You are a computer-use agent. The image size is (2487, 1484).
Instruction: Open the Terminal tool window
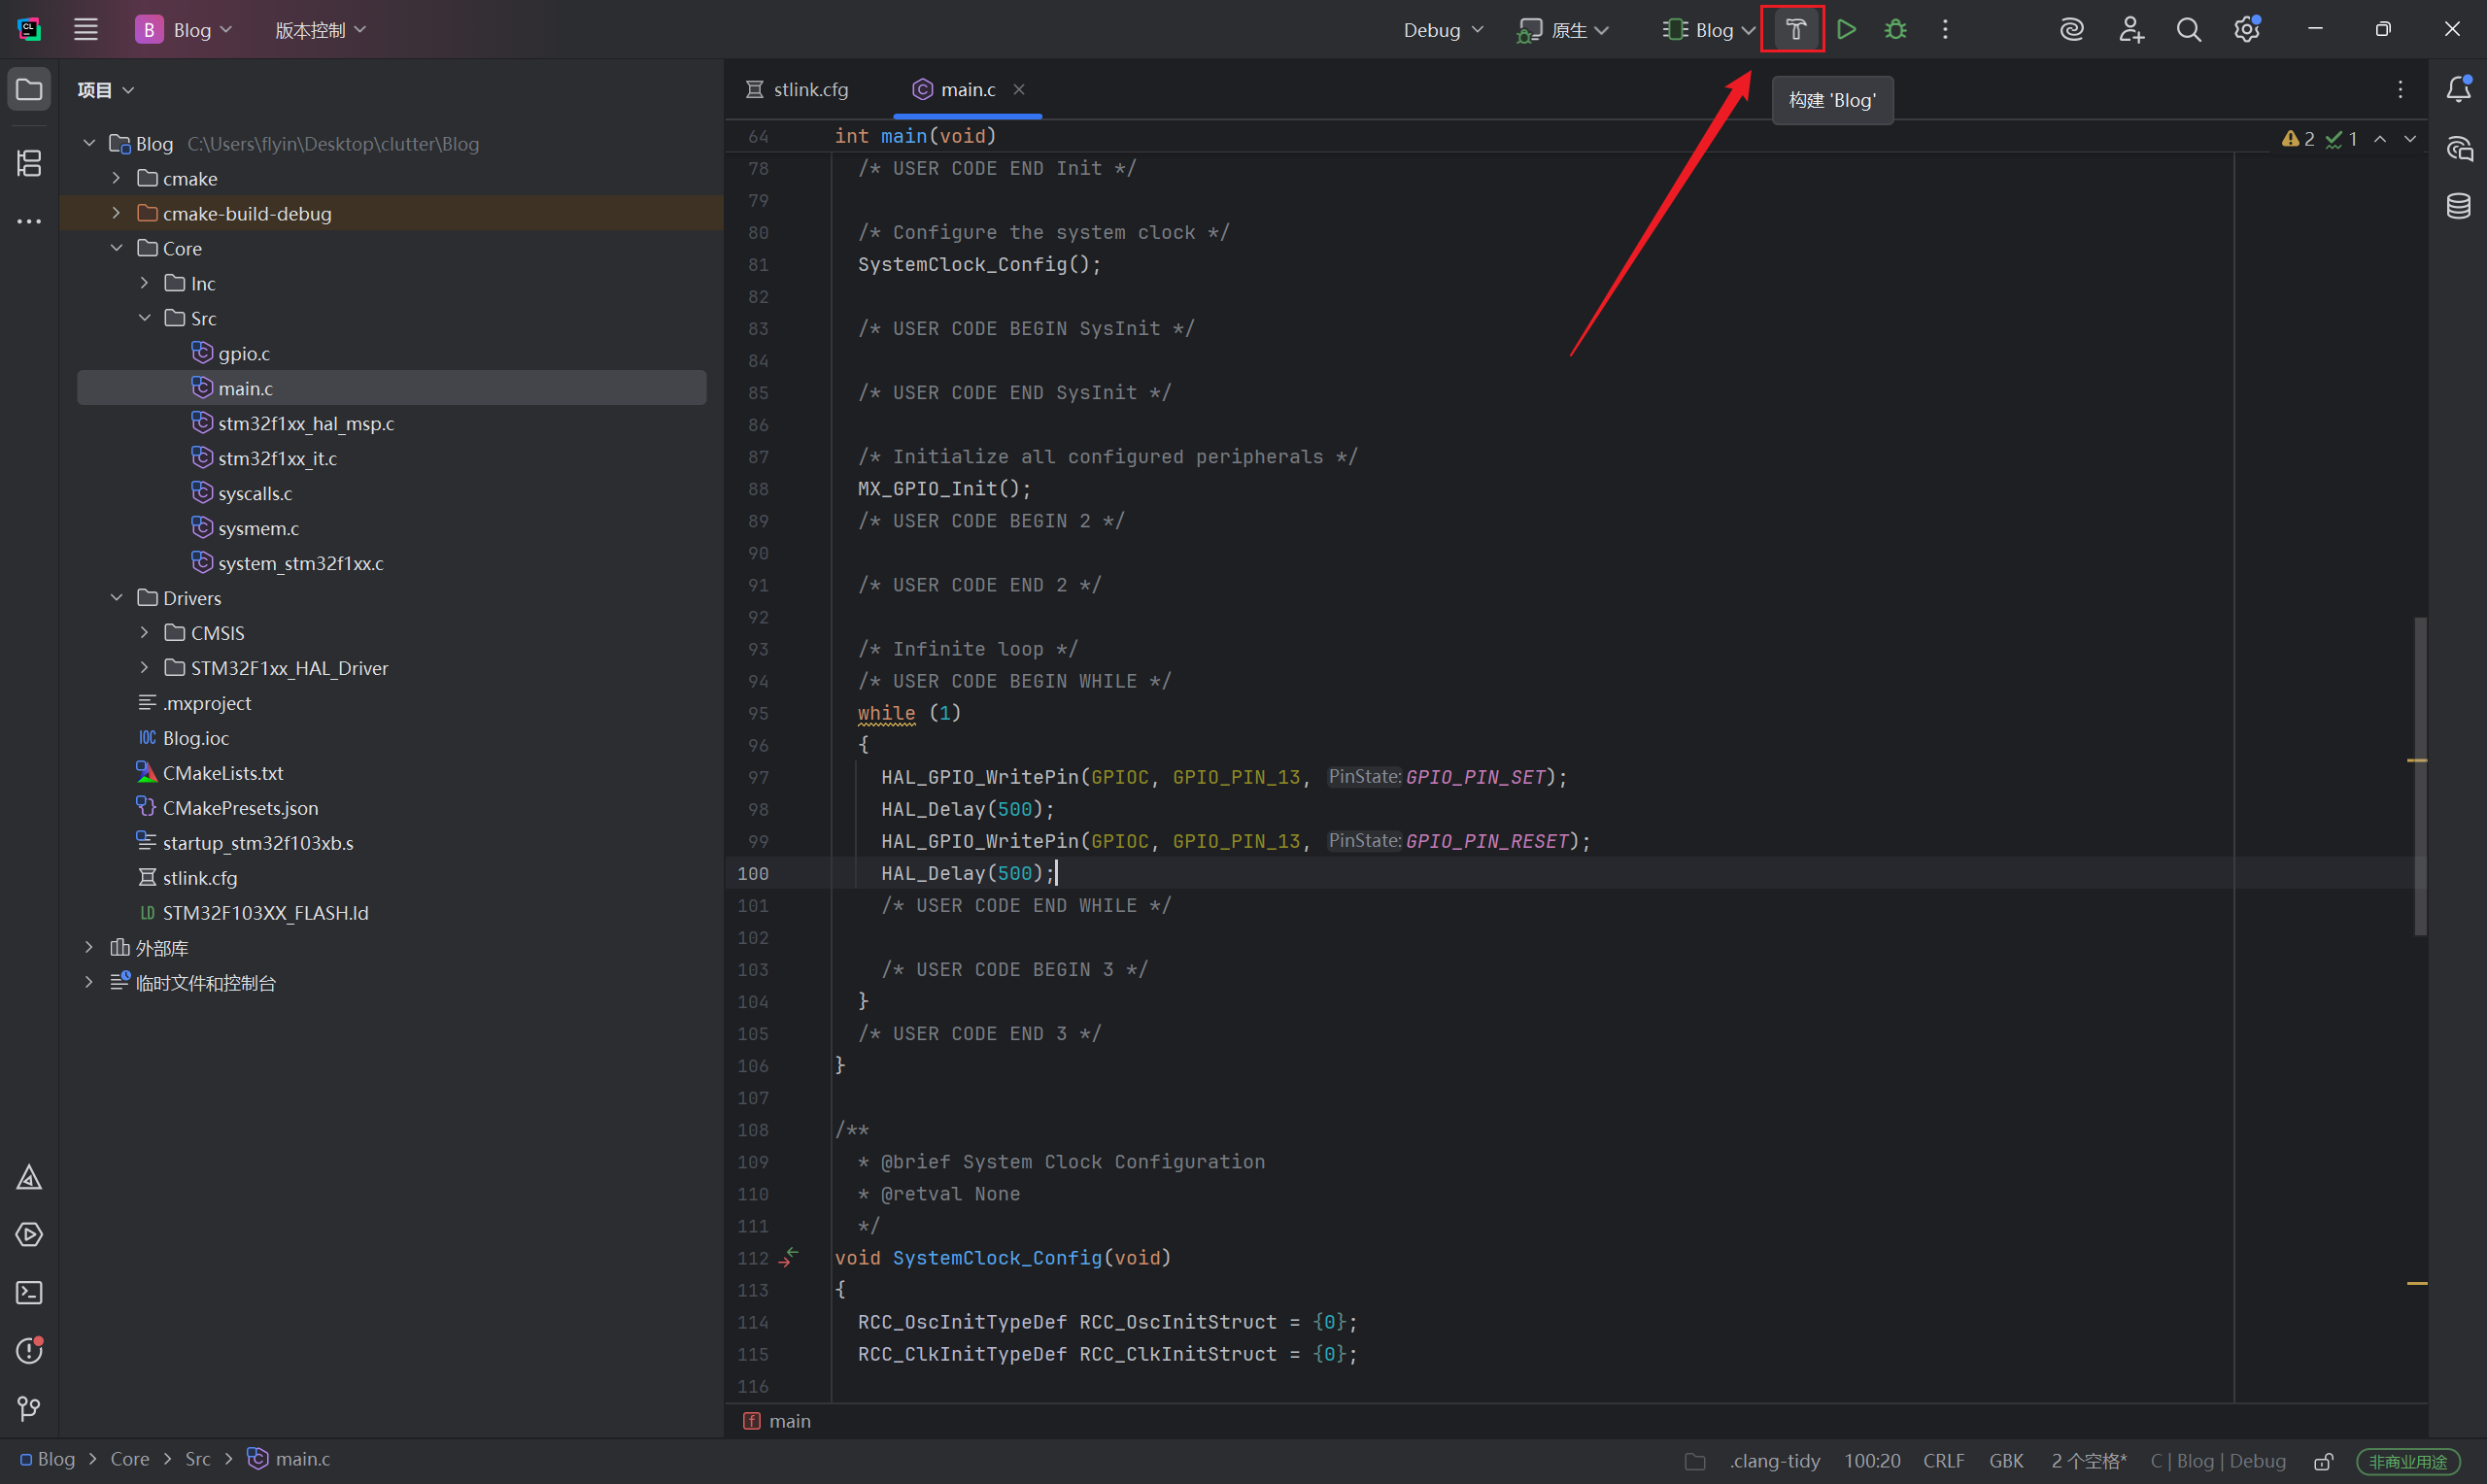click(x=29, y=1293)
